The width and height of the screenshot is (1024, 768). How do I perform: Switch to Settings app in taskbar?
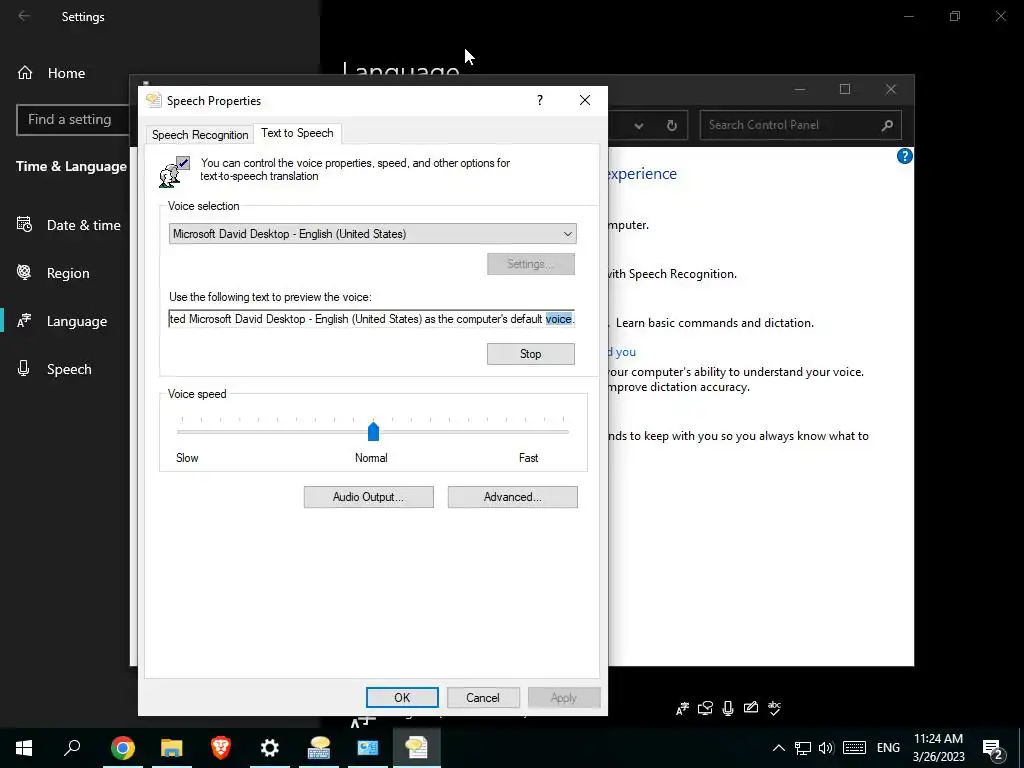pos(270,748)
